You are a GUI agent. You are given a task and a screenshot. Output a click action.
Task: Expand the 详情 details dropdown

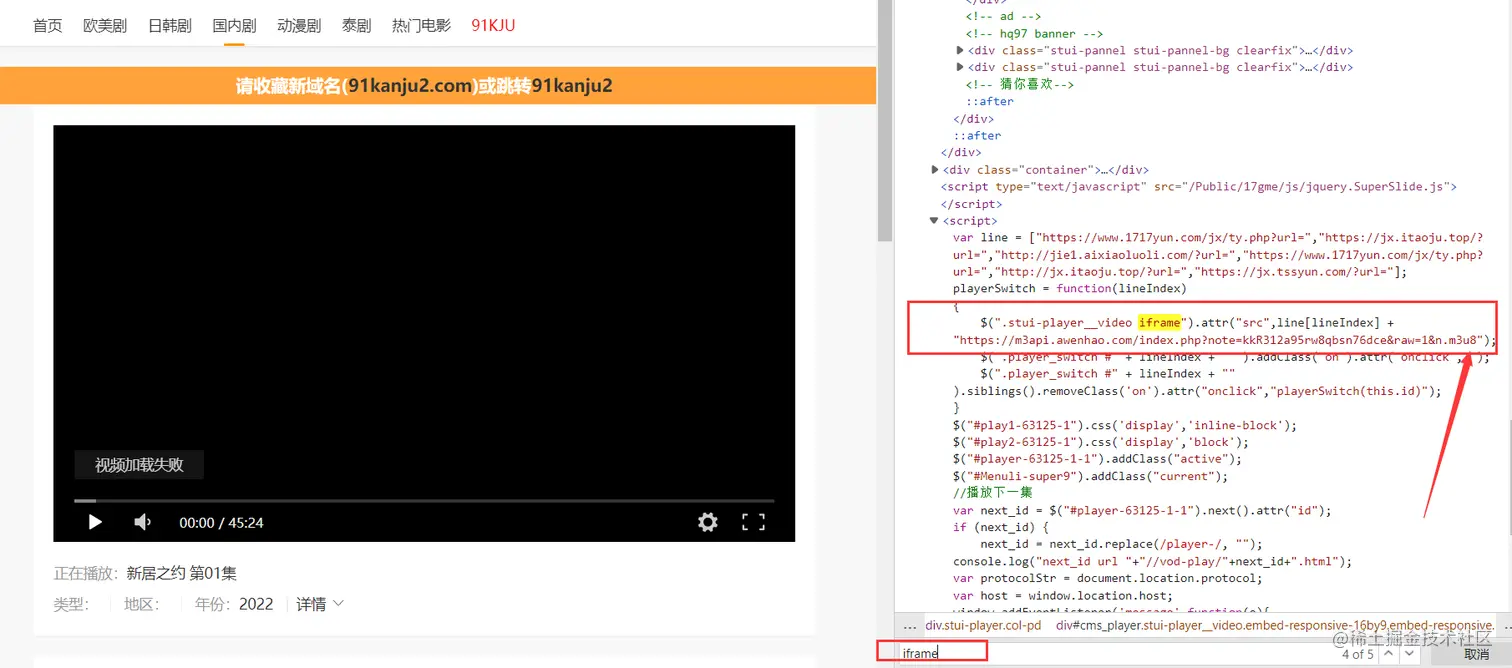tap(320, 604)
